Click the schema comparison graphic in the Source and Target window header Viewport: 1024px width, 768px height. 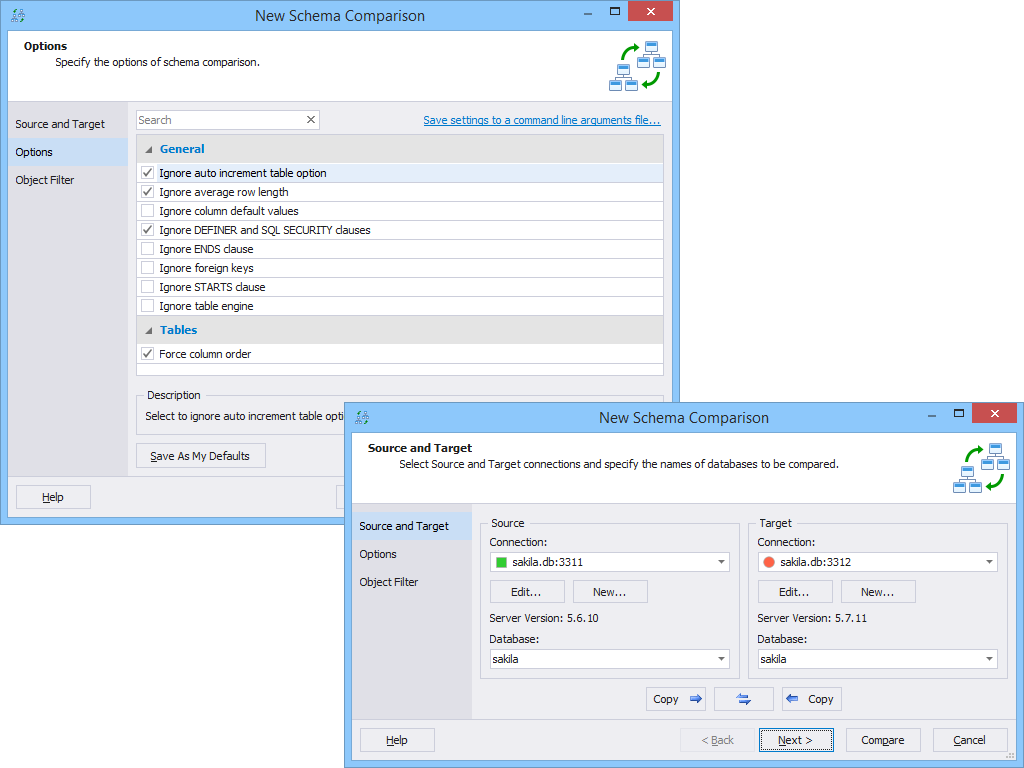981,468
